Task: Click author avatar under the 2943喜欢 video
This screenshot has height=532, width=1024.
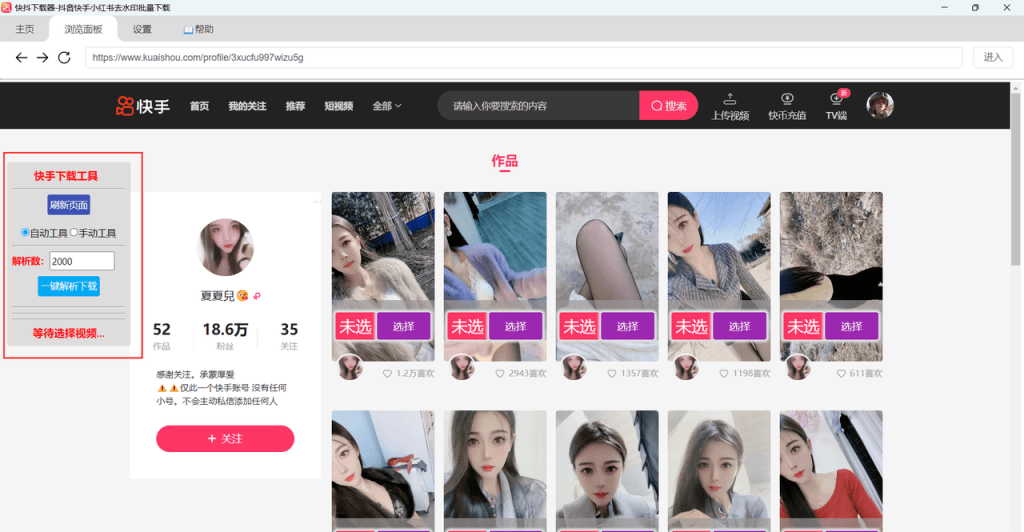Action: [462, 368]
